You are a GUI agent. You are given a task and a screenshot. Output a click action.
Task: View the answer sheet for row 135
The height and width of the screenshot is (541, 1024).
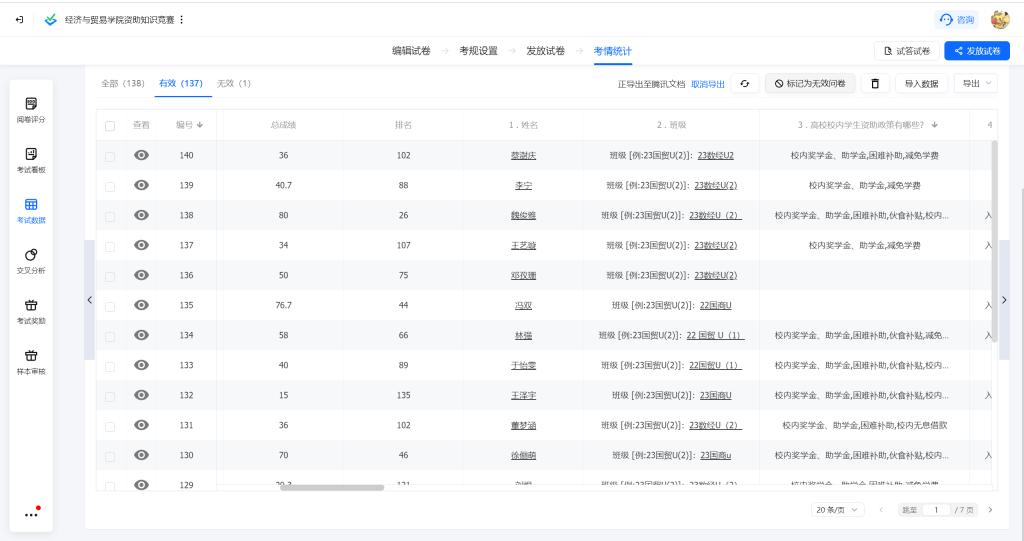141,305
